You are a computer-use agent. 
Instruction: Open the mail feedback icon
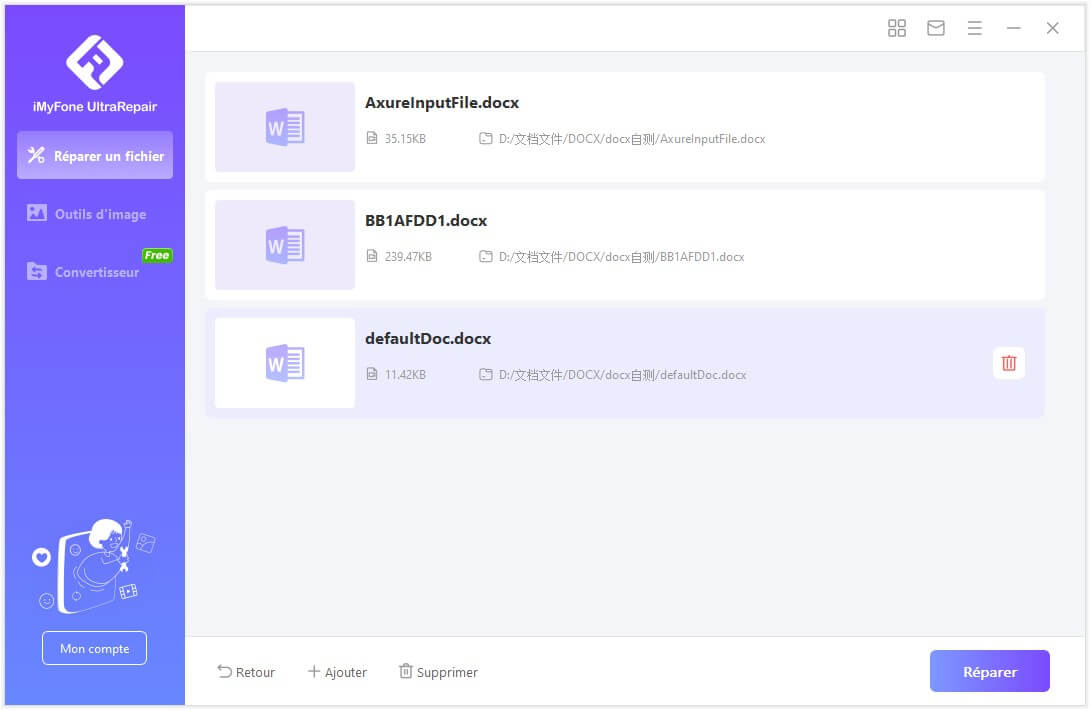point(936,28)
